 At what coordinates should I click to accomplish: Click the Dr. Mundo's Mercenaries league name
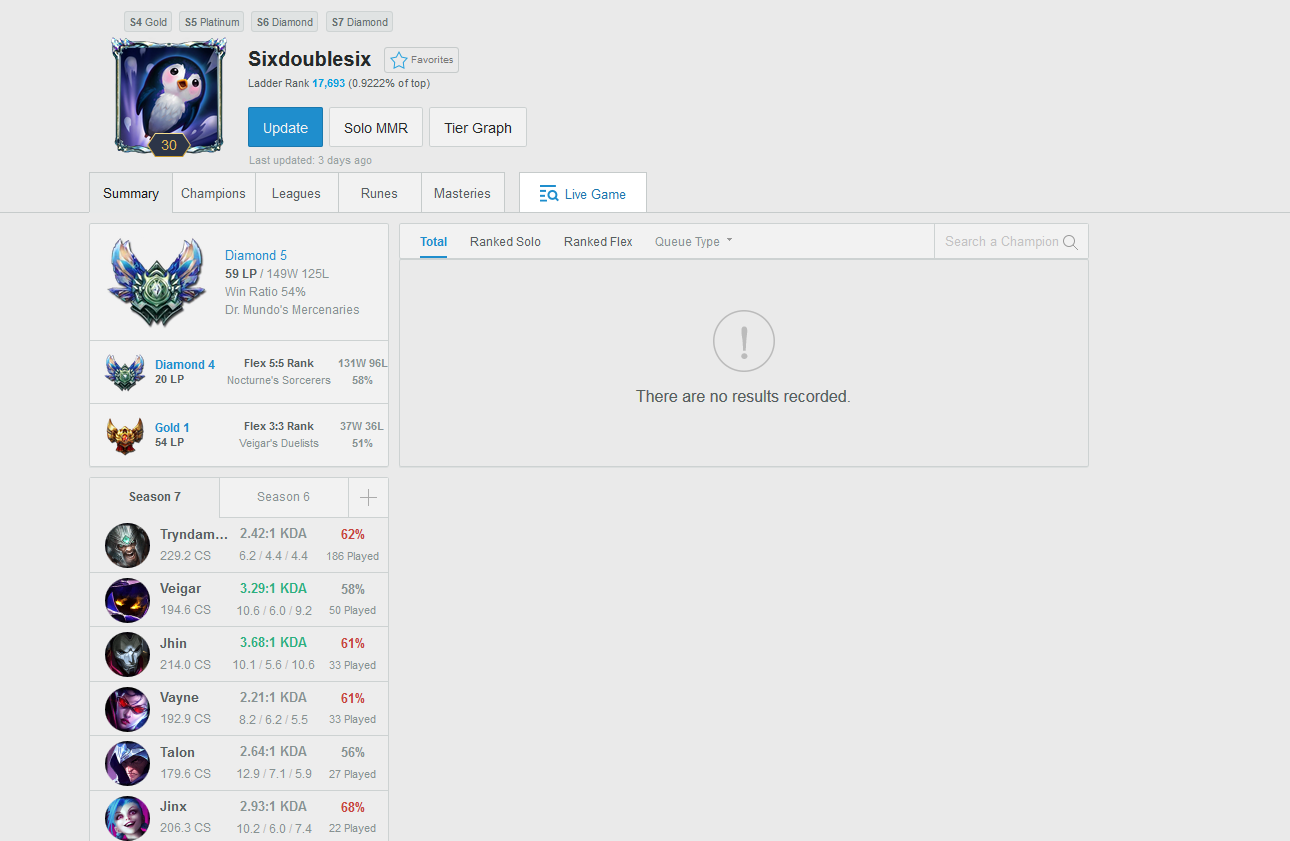point(292,310)
